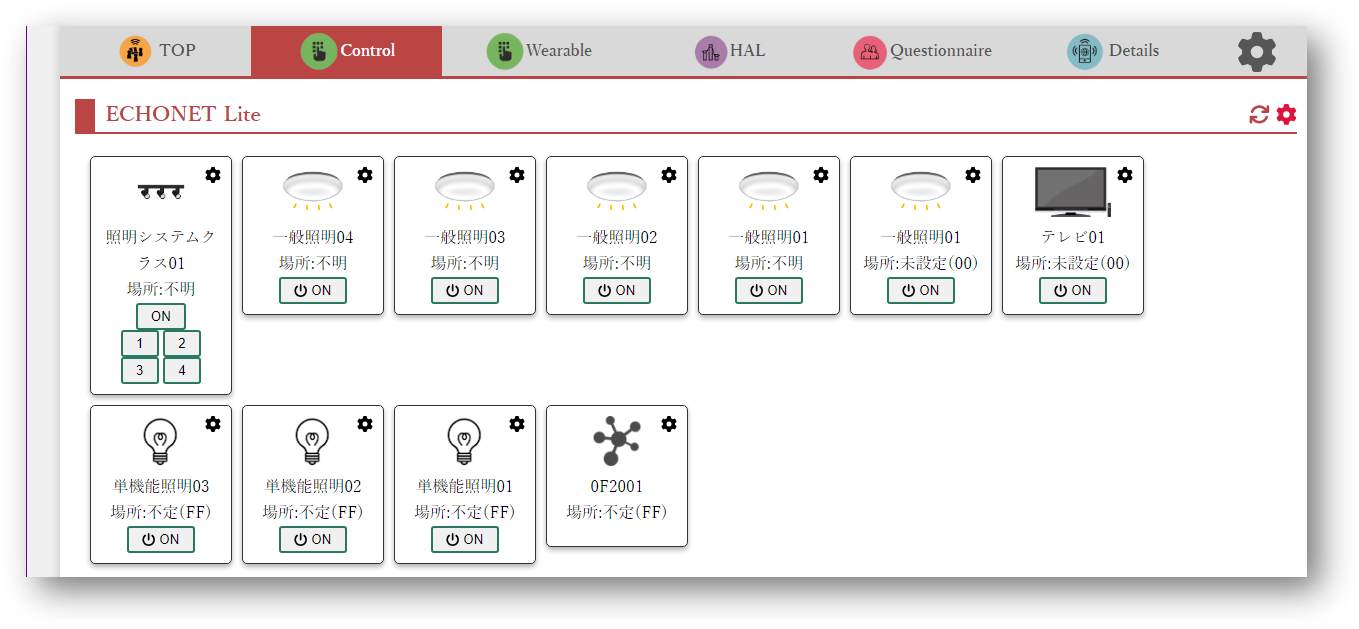Open gear on 一般照明01 card with 場所:未設定(00)
The image size is (1359, 629).
[973, 175]
